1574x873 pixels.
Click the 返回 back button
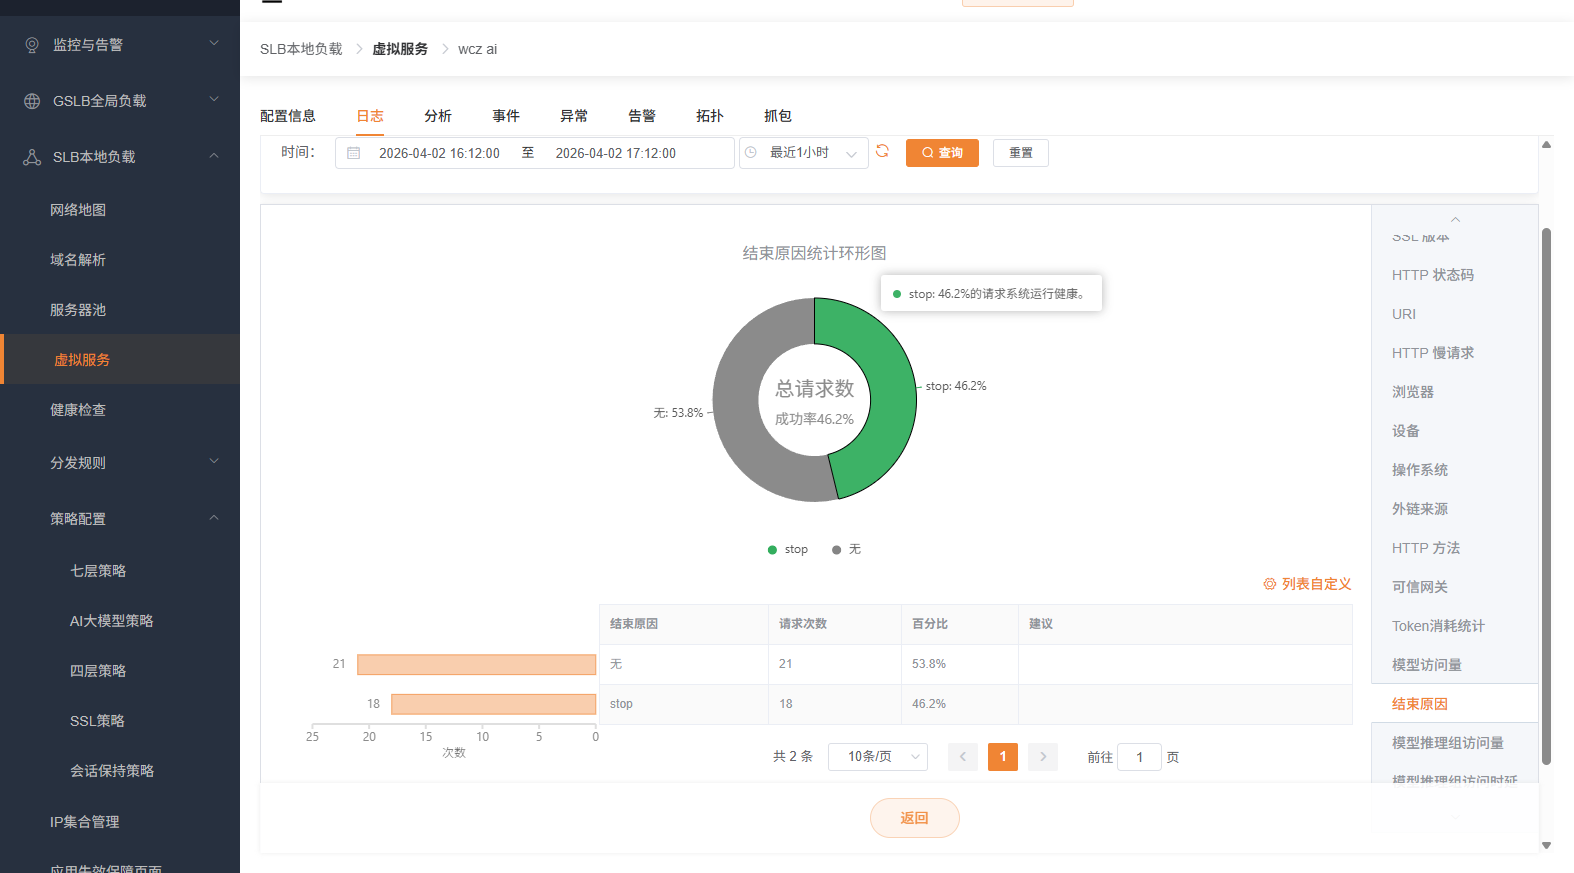915,818
